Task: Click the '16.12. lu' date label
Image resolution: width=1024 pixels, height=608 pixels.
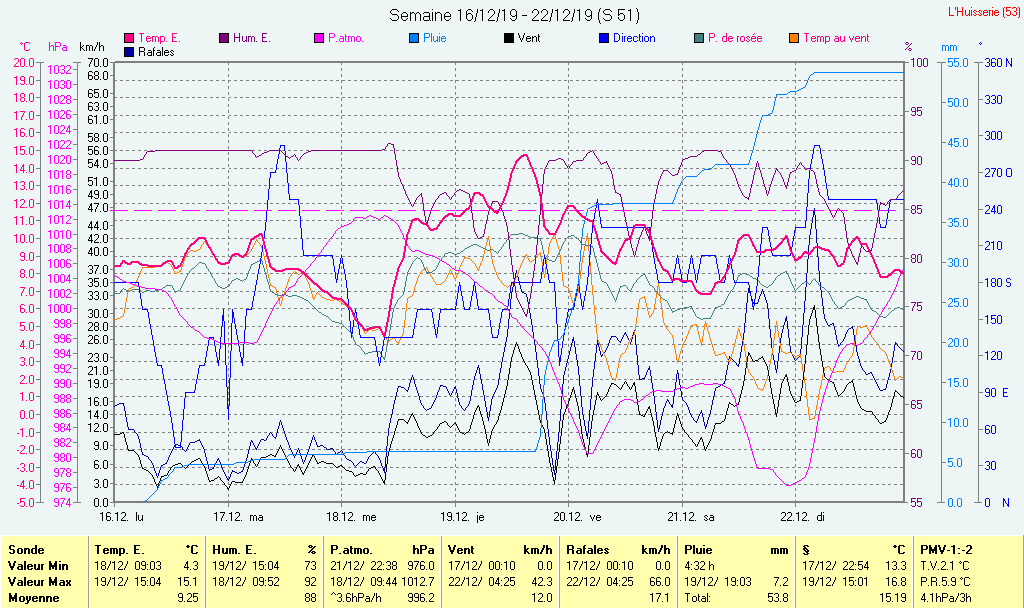Action: pyautogui.click(x=121, y=517)
